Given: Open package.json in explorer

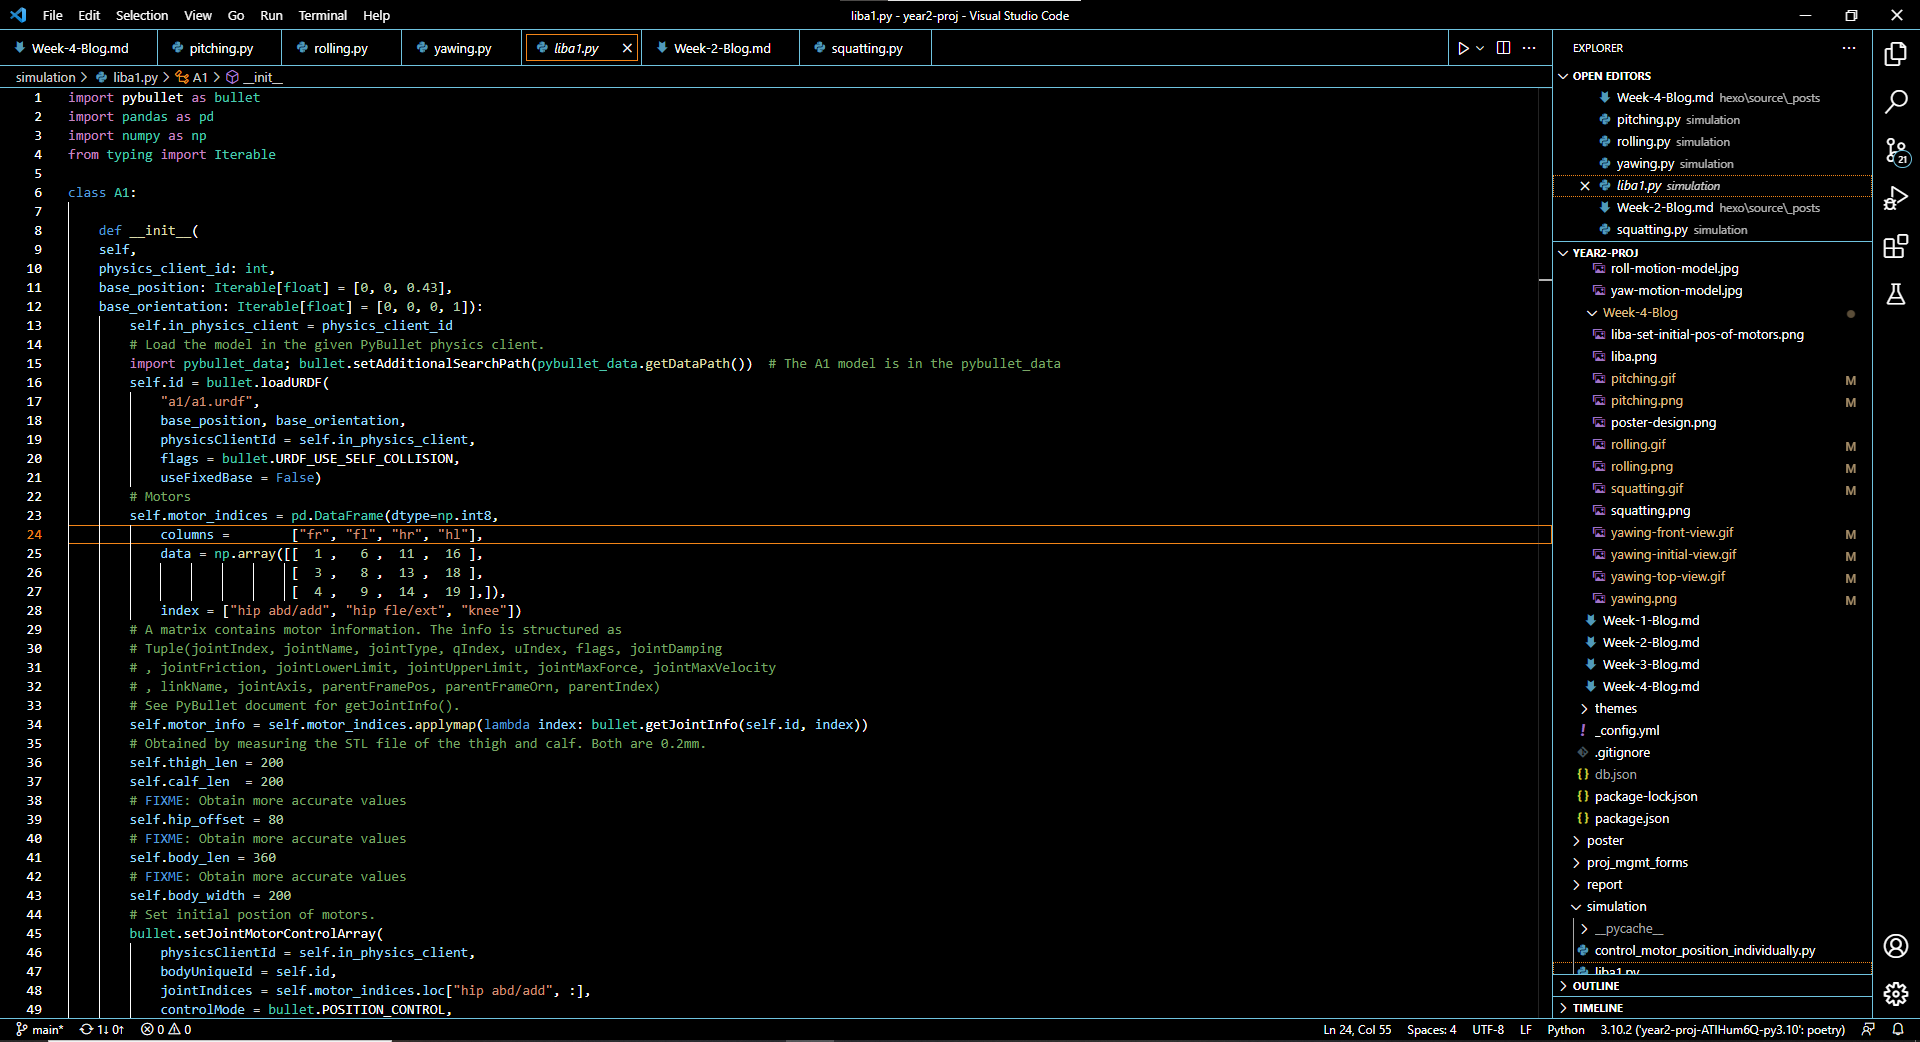Looking at the screenshot, I should coord(1631,819).
